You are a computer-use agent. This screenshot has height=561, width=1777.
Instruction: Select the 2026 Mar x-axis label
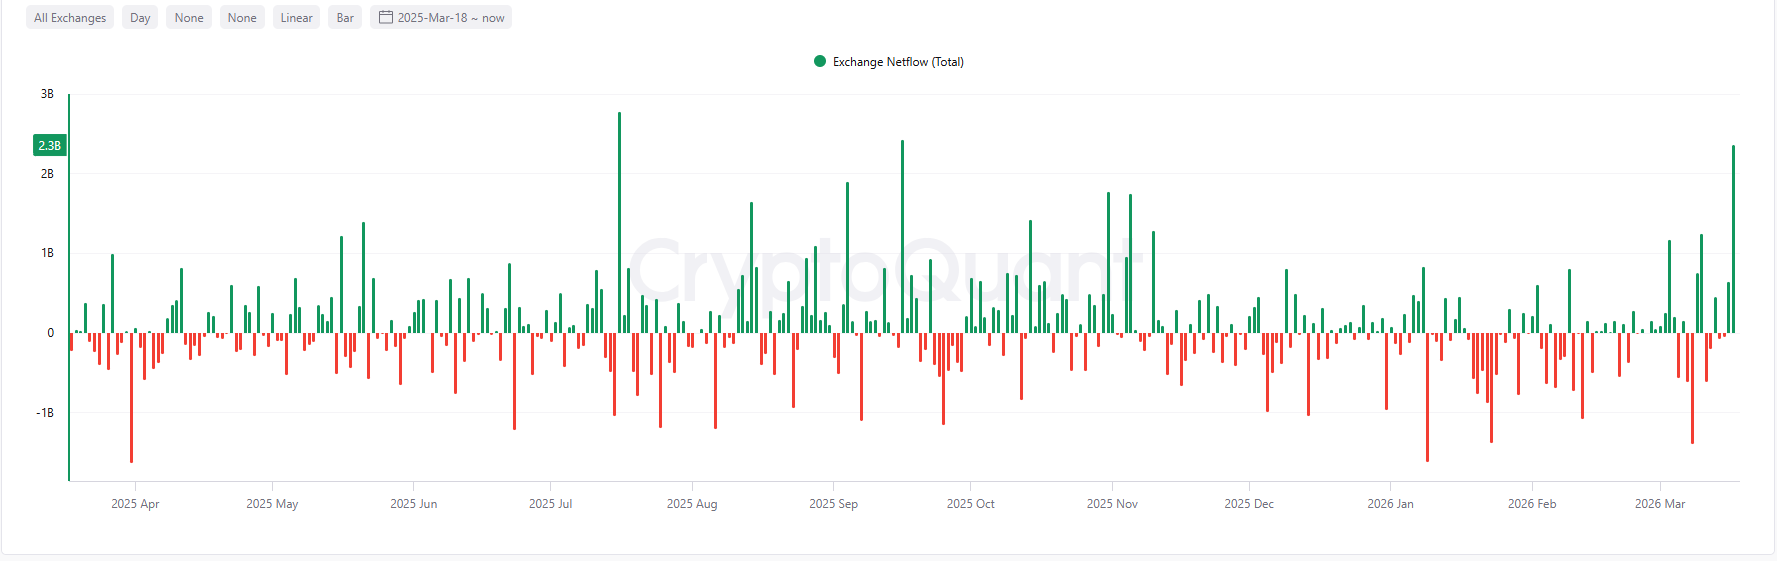pos(1660,504)
